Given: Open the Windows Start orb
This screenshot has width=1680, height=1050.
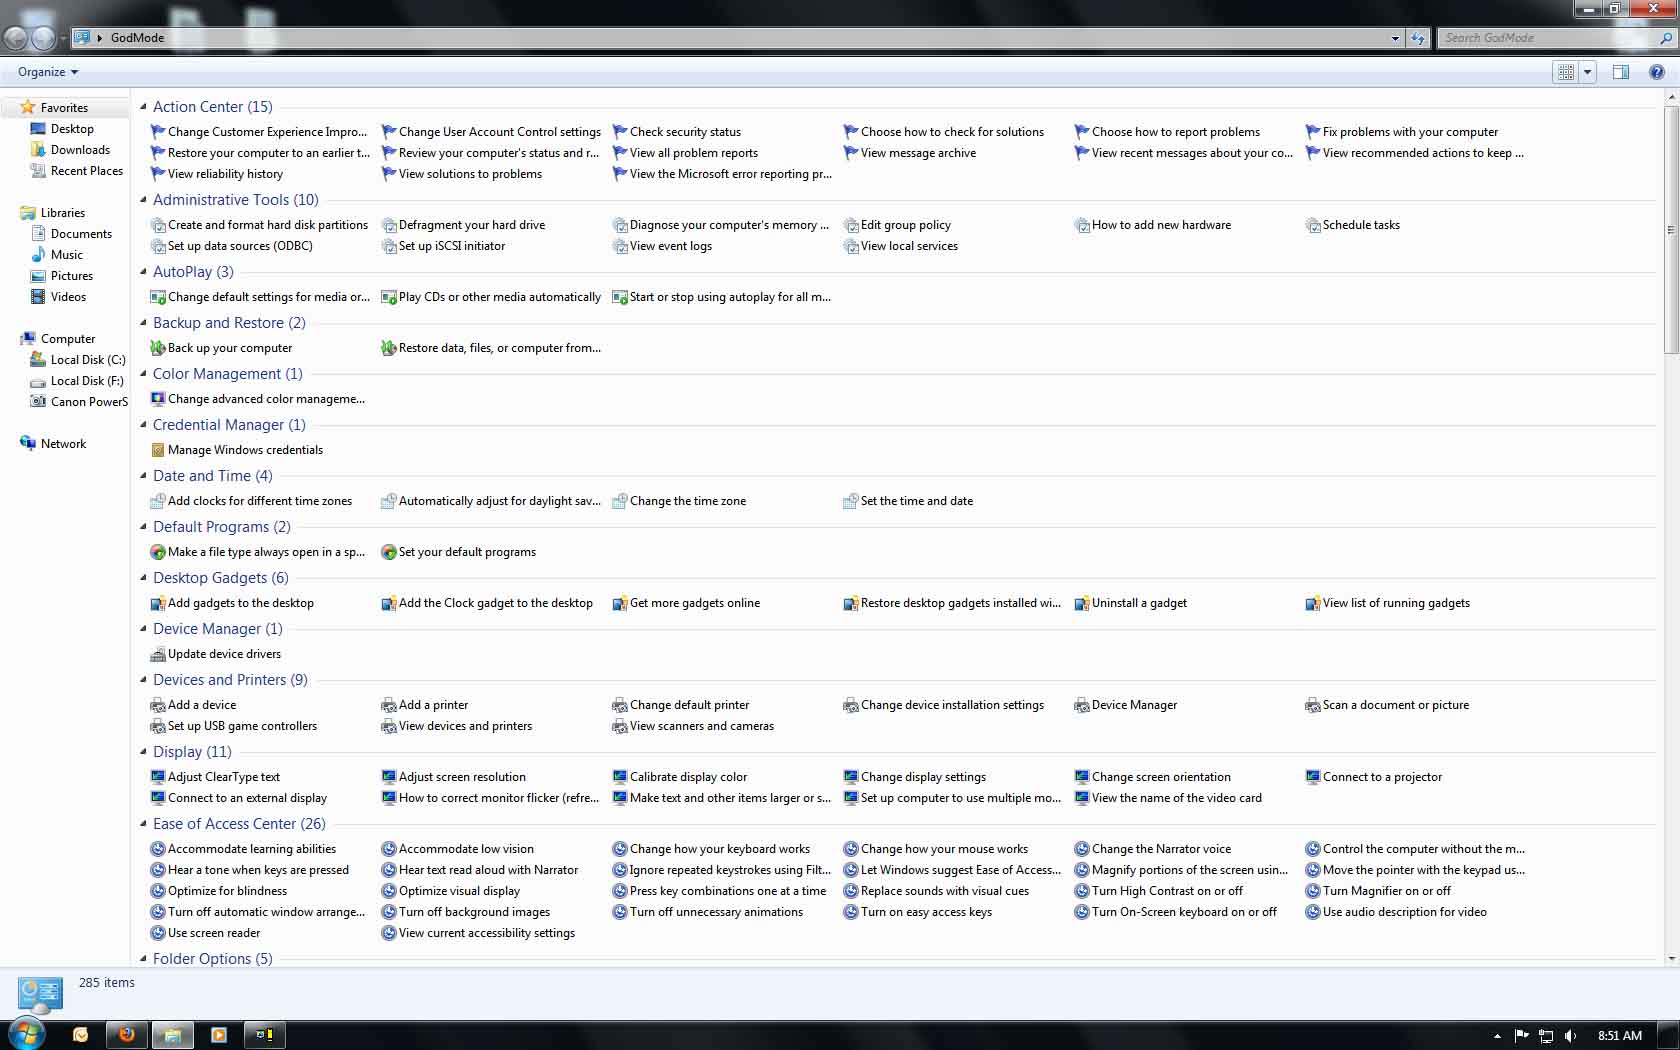Looking at the screenshot, I should [27, 1034].
